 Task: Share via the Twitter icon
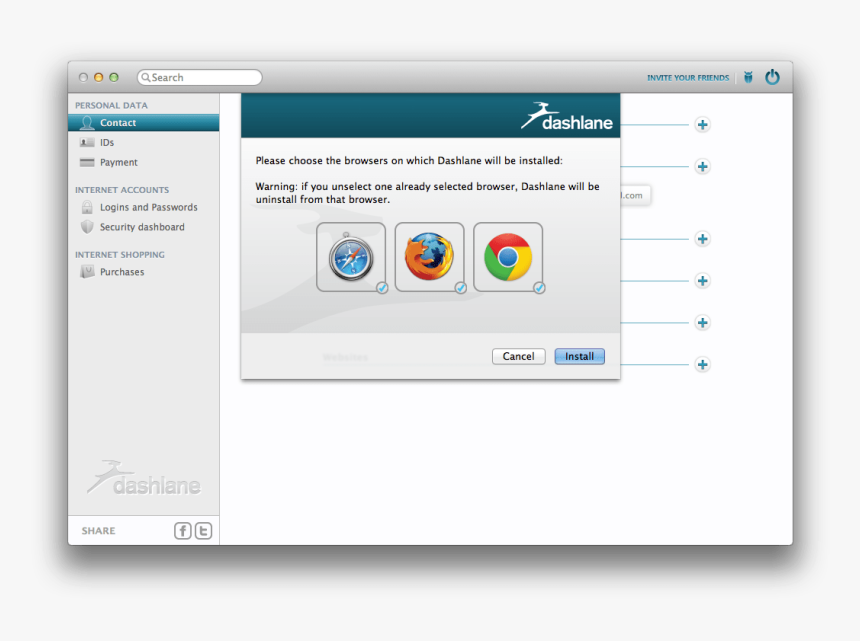coord(203,531)
